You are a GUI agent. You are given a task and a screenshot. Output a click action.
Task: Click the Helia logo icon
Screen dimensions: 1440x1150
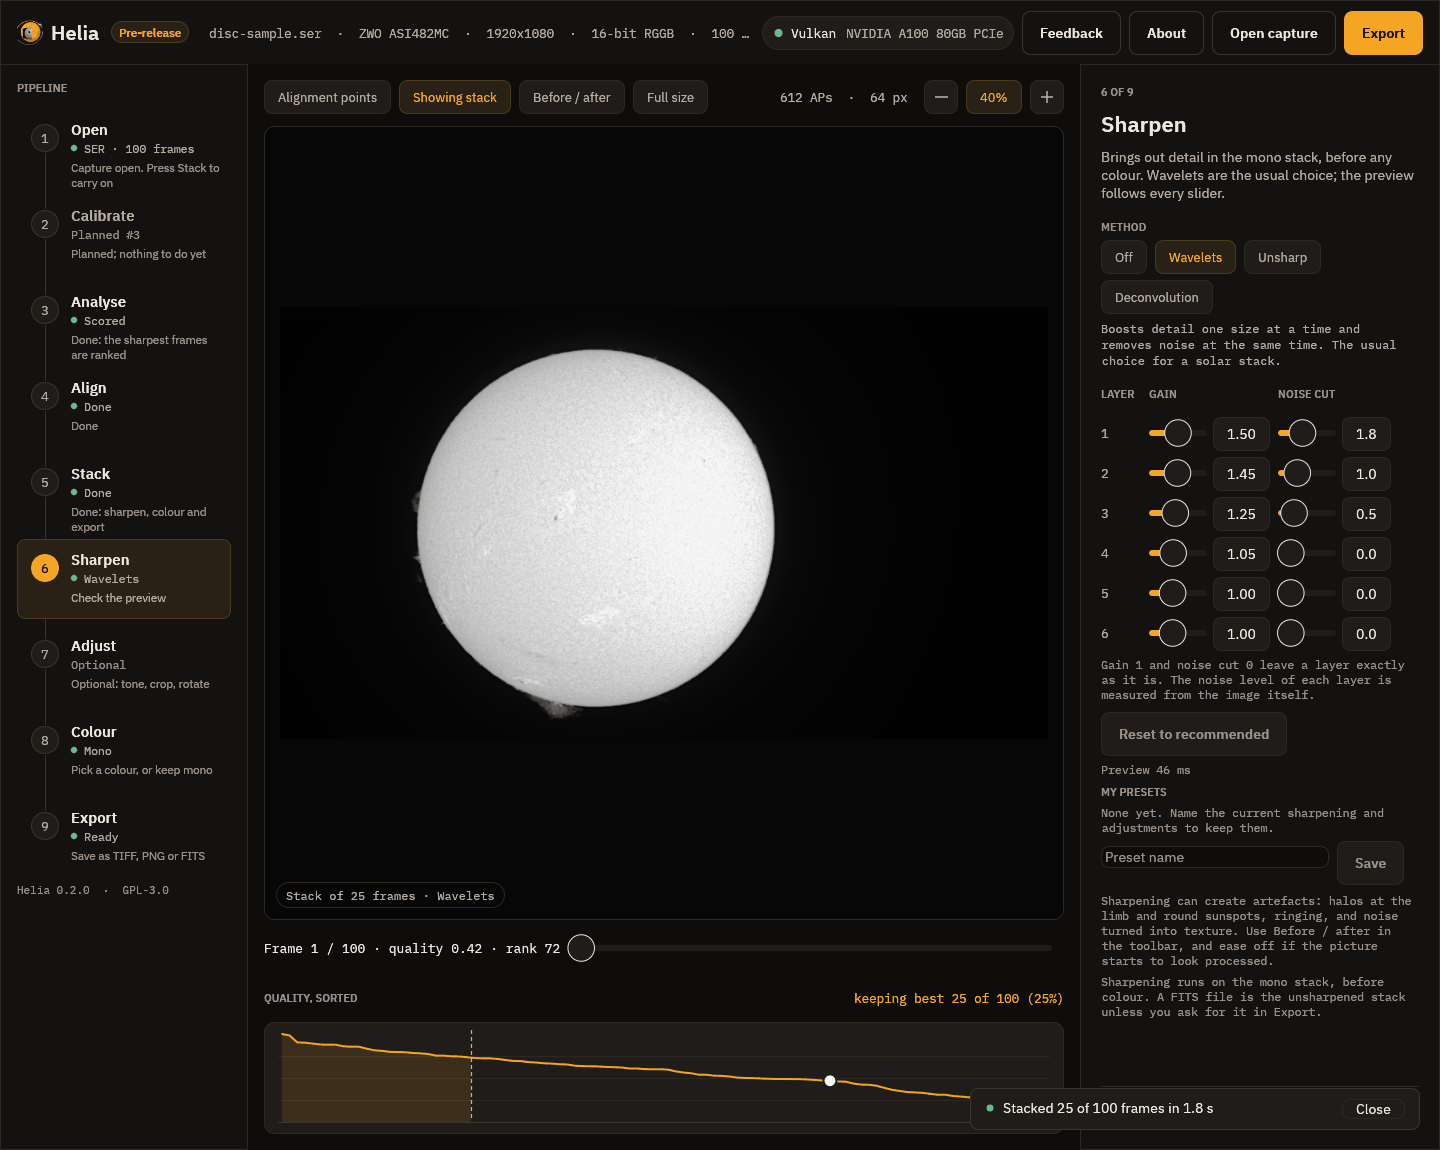tap(30, 33)
